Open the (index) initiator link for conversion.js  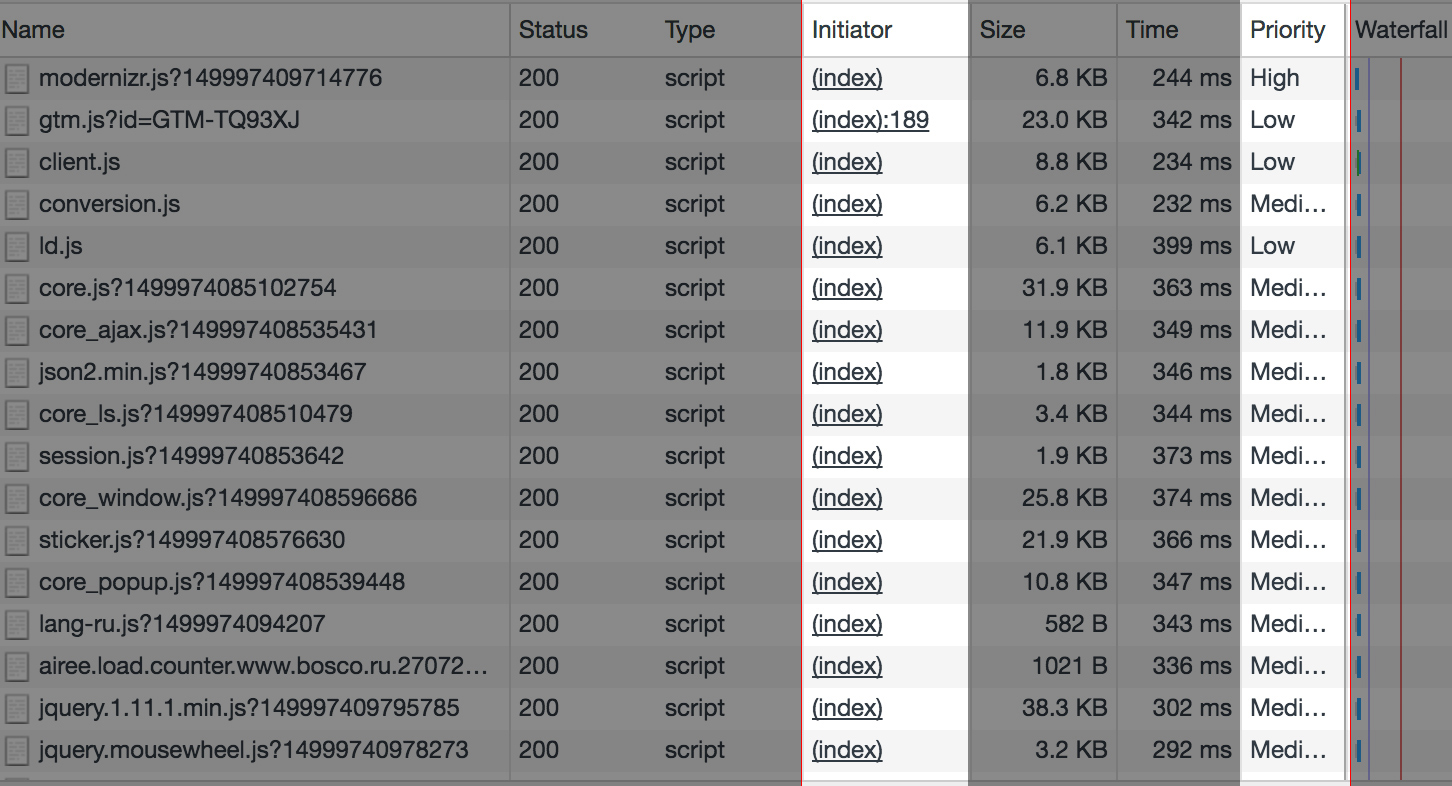coord(847,204)
